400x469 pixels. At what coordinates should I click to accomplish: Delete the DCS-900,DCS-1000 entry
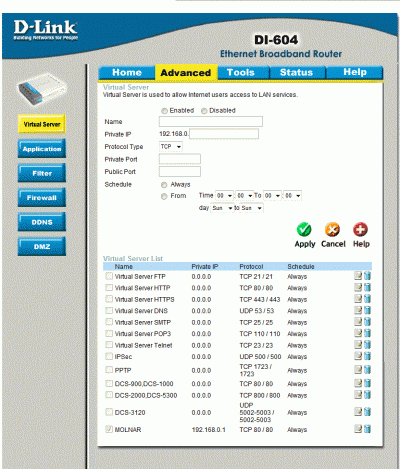pos(367,383)
